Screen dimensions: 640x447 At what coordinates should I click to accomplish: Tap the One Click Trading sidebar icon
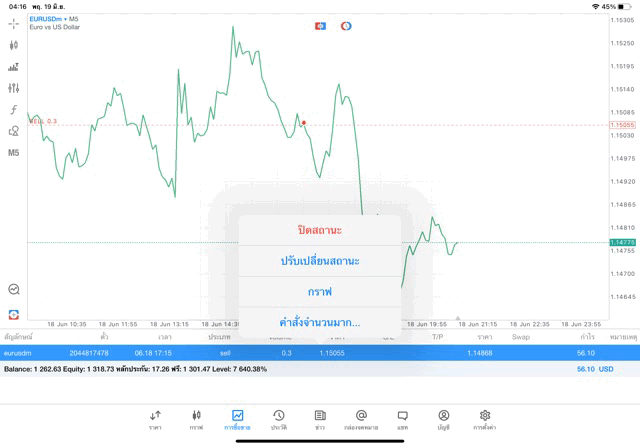[13, 314]
